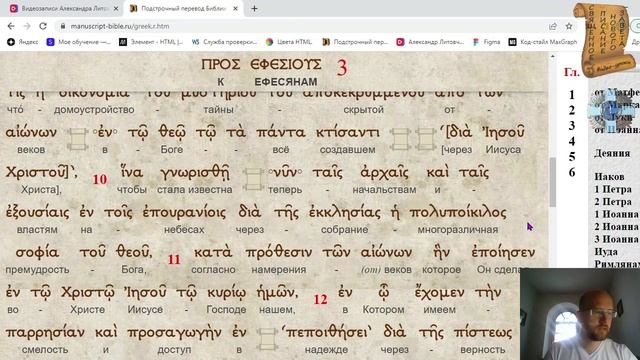Close the Видеозаписи Александра tab

[x=116, y=8]
